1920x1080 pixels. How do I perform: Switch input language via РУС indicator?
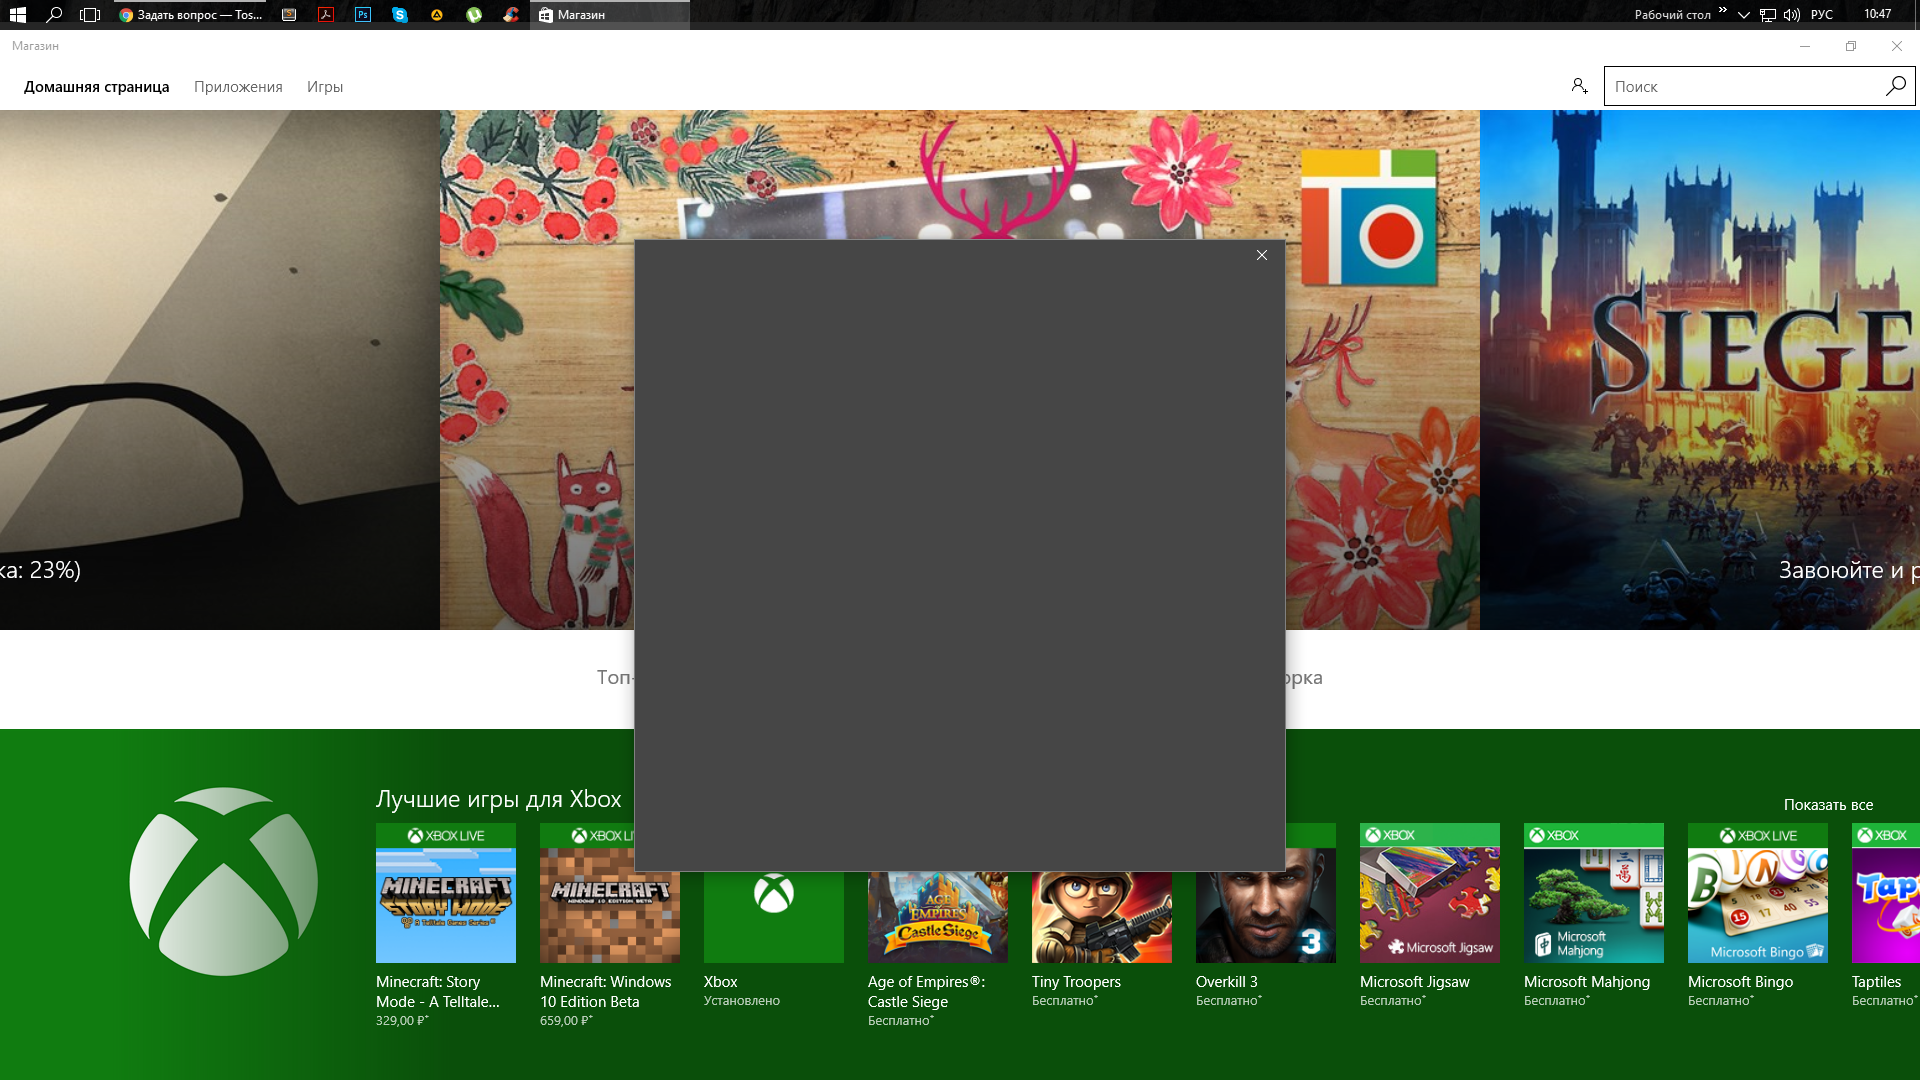(x=1822, y=15)
